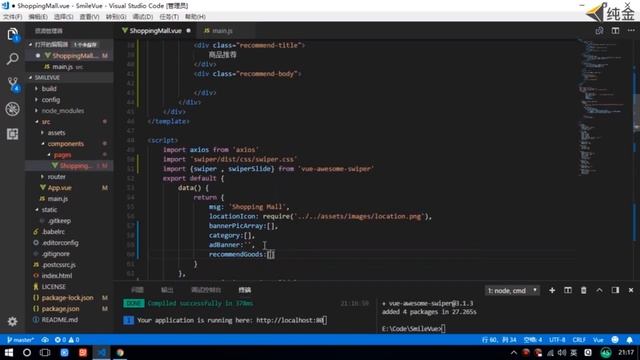640x360 pixels.
Task: Click the line and column indicator
Action: [499, 340]
